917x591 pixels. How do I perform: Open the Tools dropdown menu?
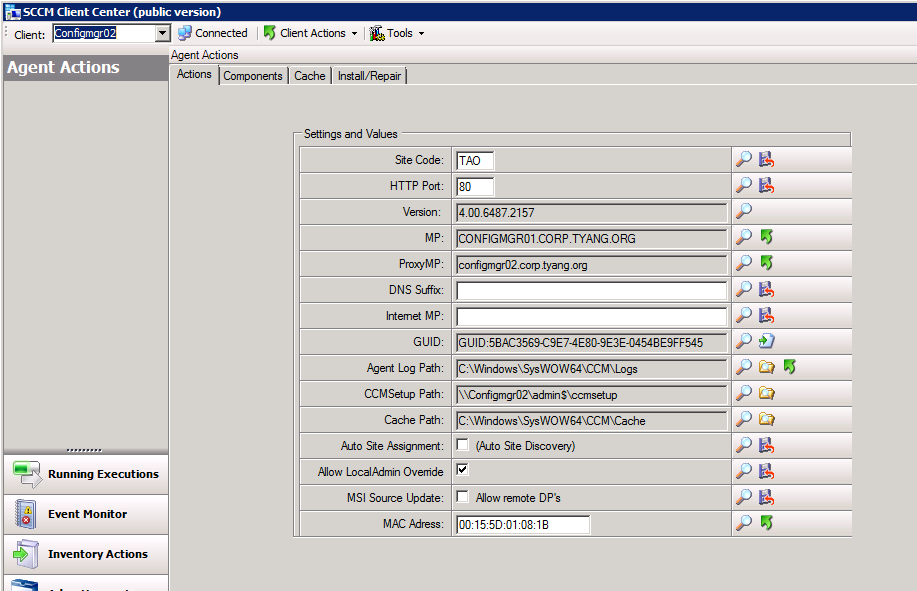[x=397, y=33]
